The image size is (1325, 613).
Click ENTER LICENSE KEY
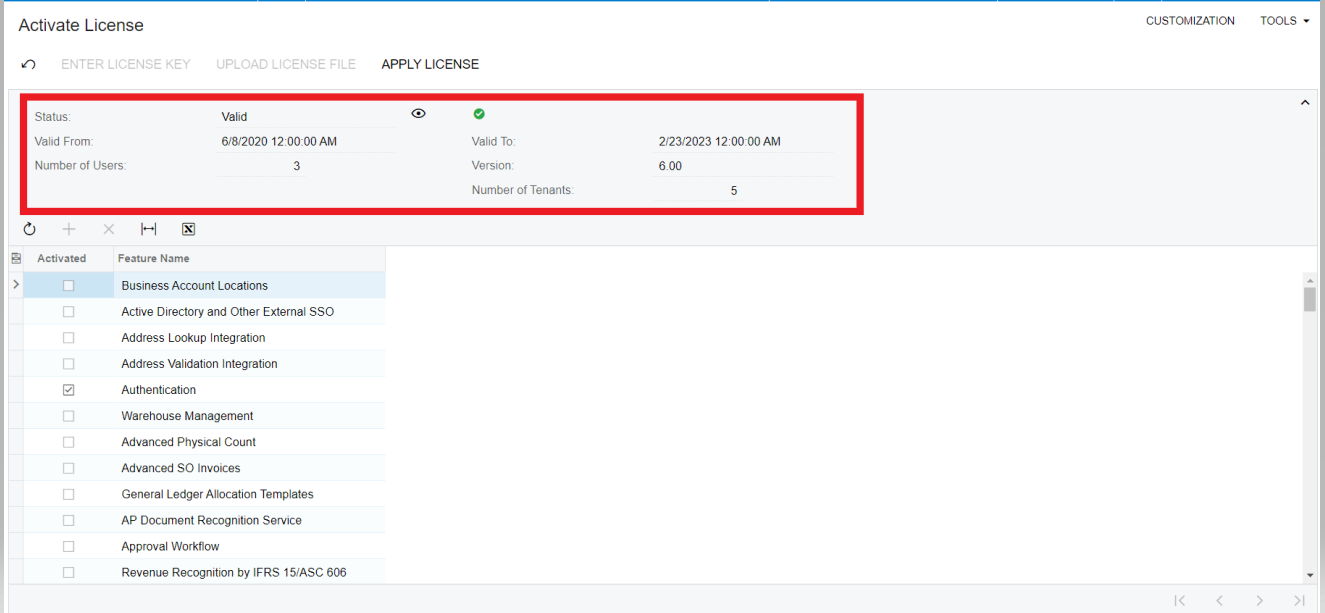pos(125,64)
